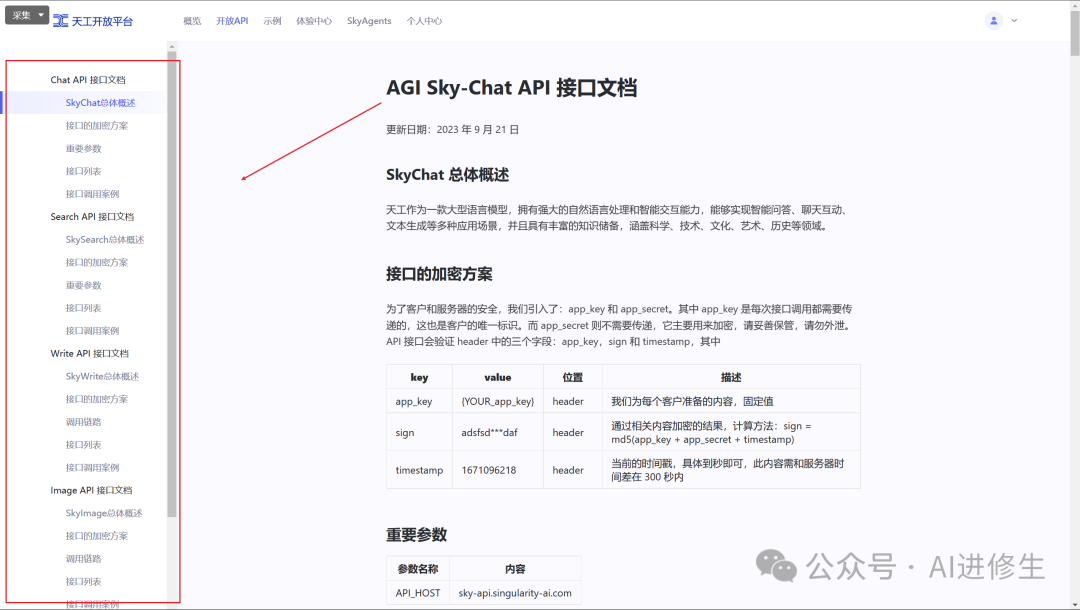Click the sidebar scrollbar up arrow
The height and width of the screenshot is (610, 1080).
tap(172, 47)
